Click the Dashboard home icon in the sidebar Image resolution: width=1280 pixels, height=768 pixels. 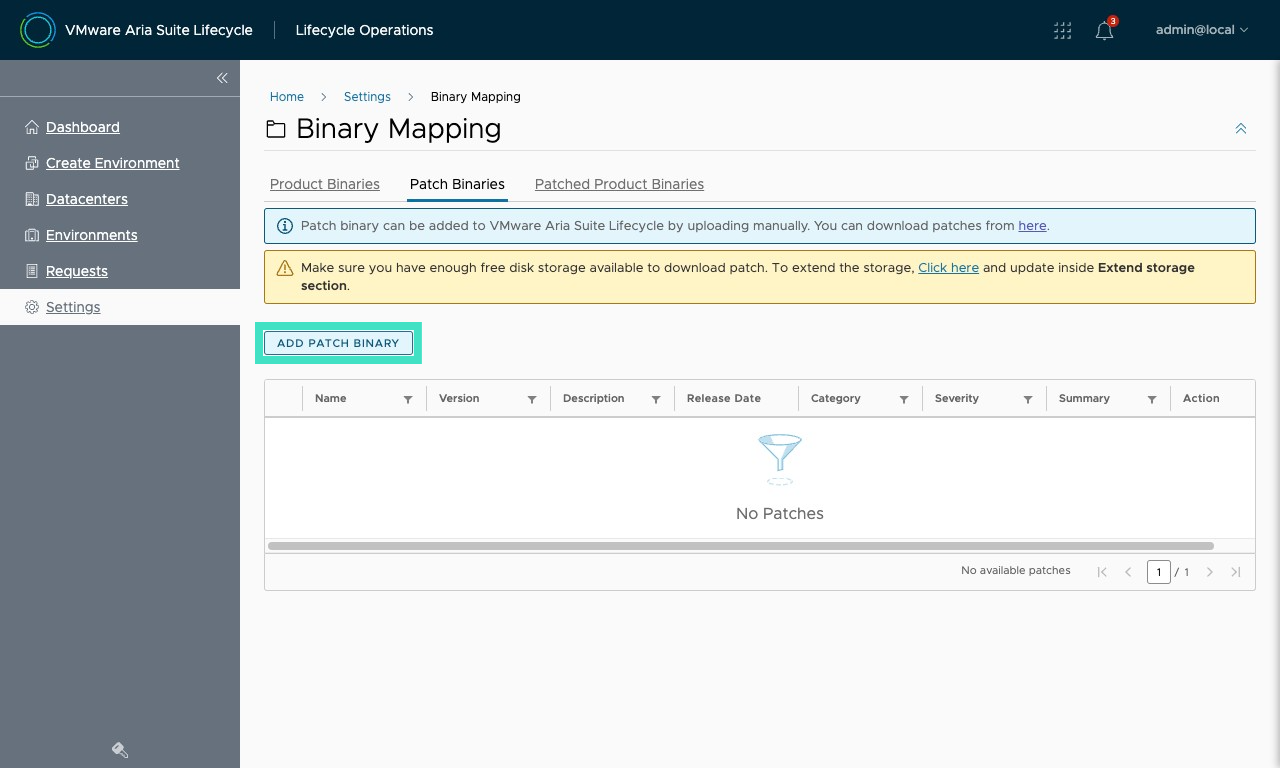(x=32, y=127)
